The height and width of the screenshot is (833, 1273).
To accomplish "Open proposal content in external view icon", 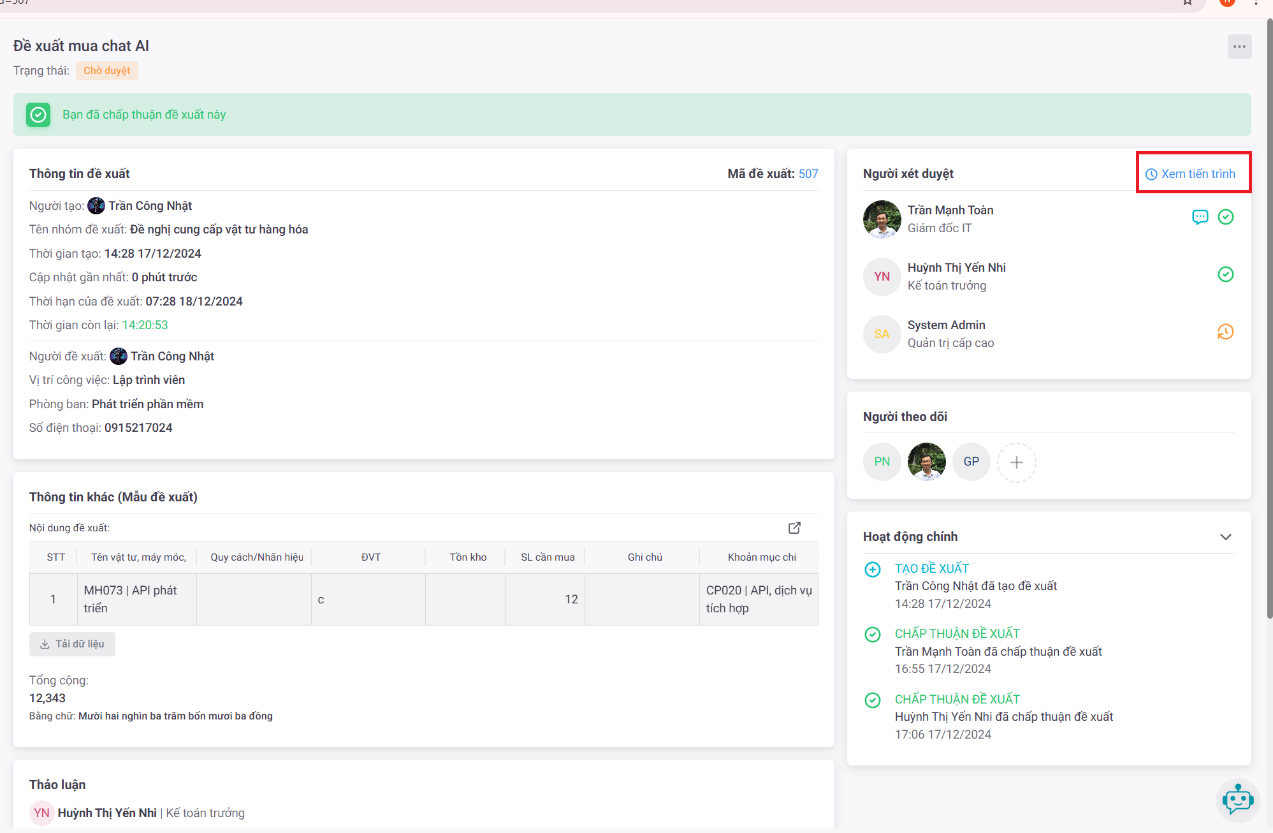I will (794, 528).
